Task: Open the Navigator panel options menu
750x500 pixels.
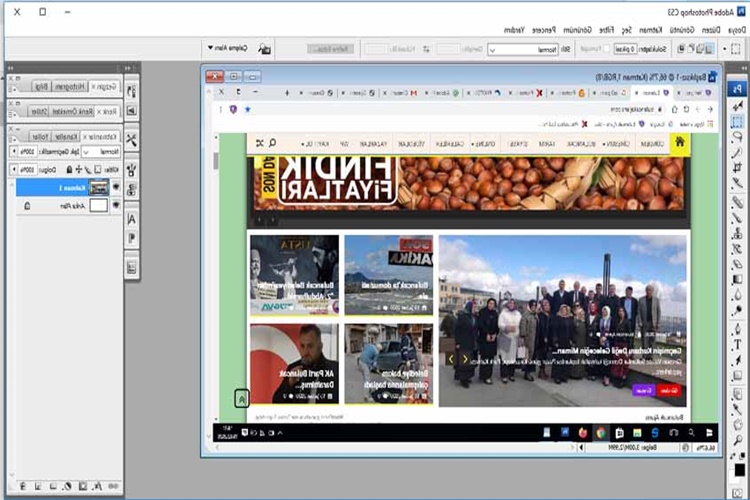Action: [x=12, y=88]
